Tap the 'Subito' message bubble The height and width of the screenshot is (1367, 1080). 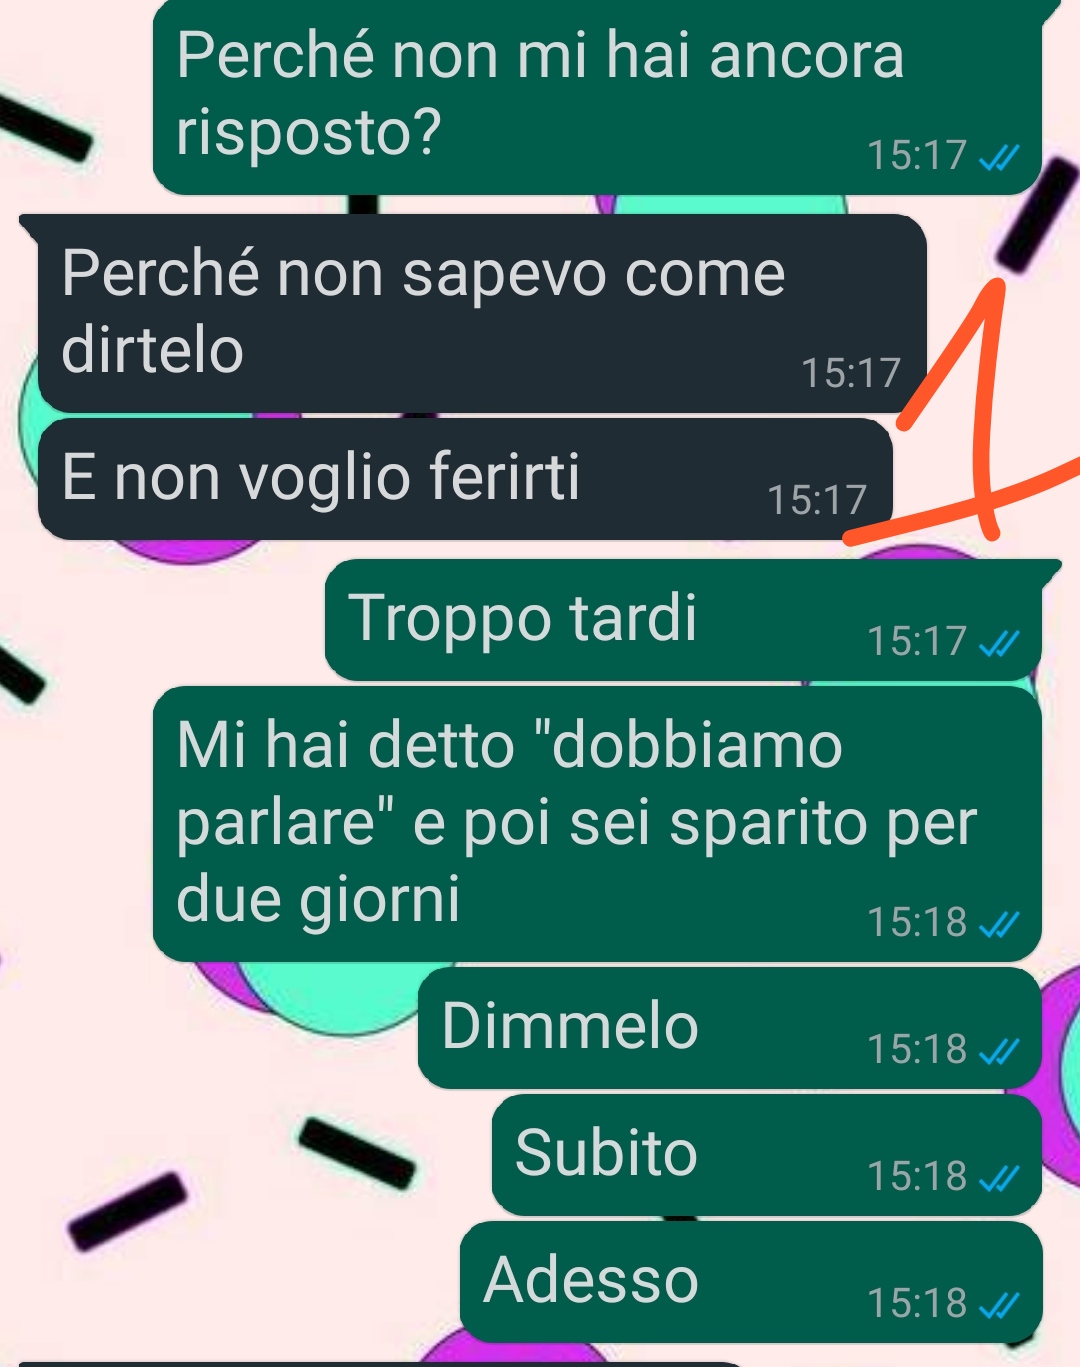(x=767, y=1155)
